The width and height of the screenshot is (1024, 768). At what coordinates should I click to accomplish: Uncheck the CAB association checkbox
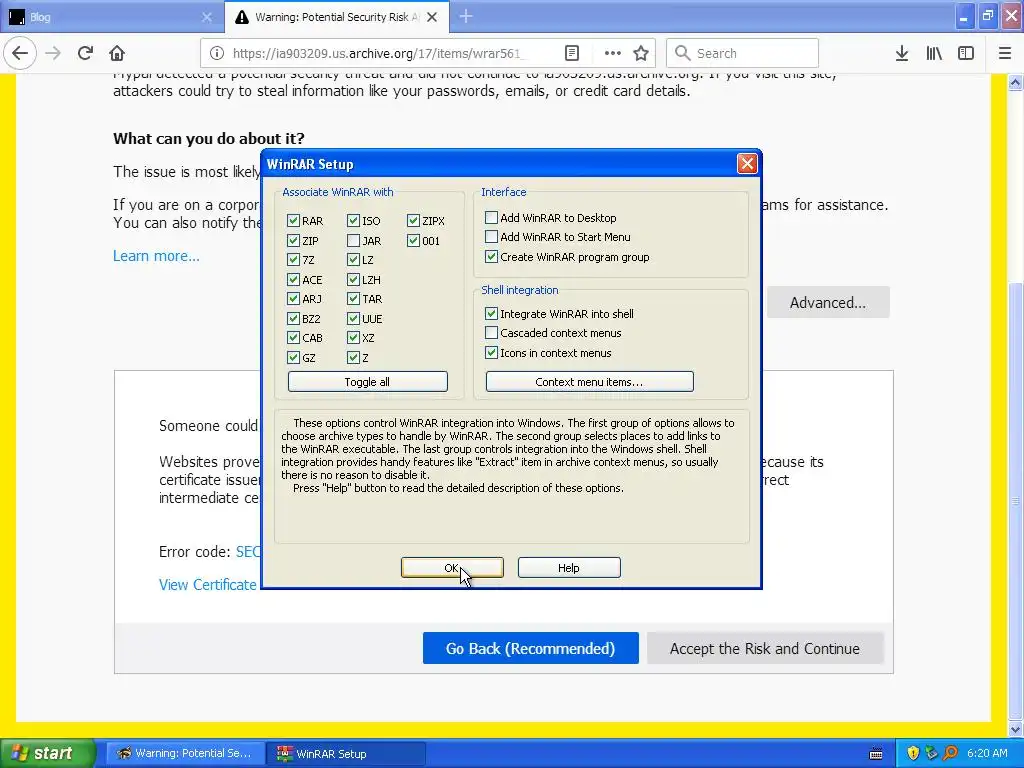tap(293, 338)
